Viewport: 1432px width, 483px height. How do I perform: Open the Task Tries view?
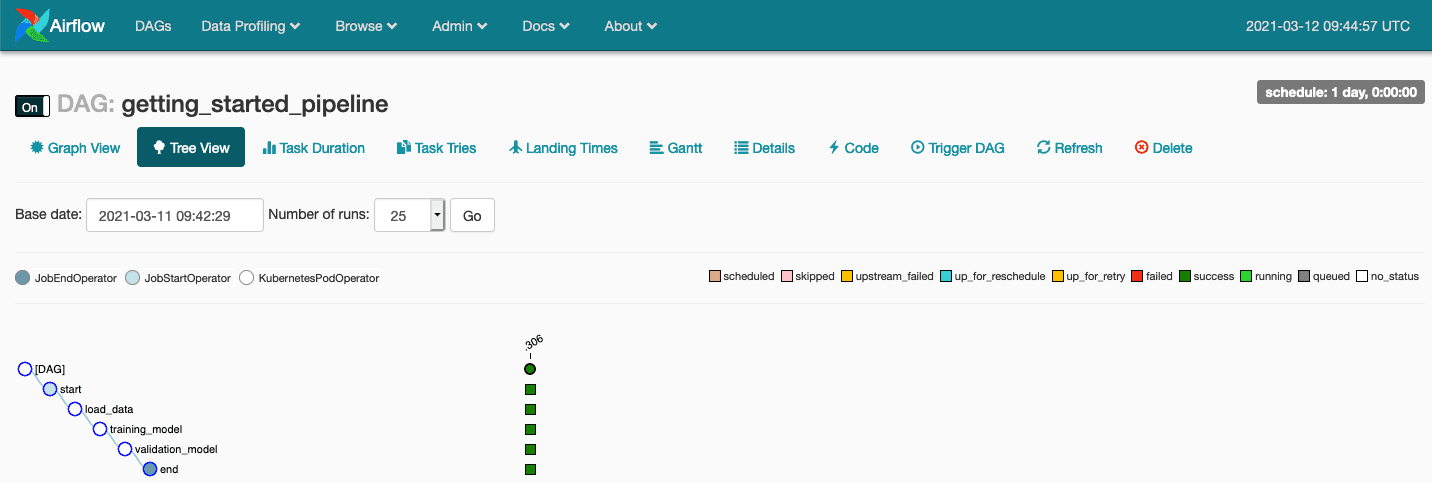pos(436,148)
